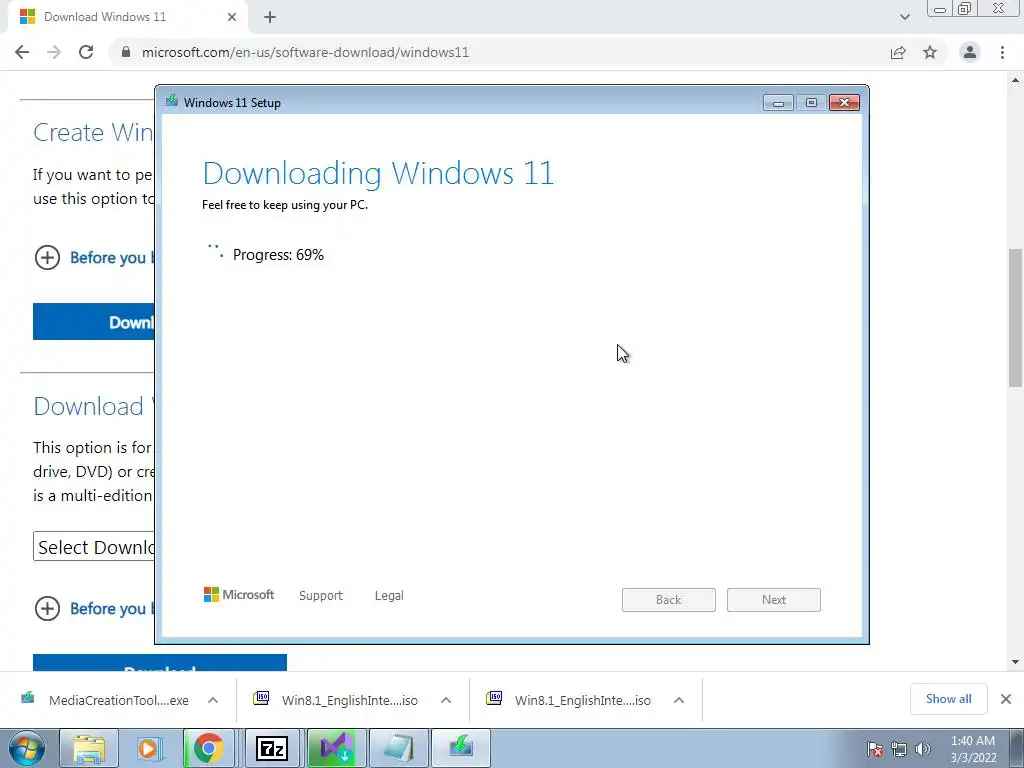This screenshot has height=768, width=1024.
Task: Reload the Download Windows 11 page
Action: (x=86, y=52)
